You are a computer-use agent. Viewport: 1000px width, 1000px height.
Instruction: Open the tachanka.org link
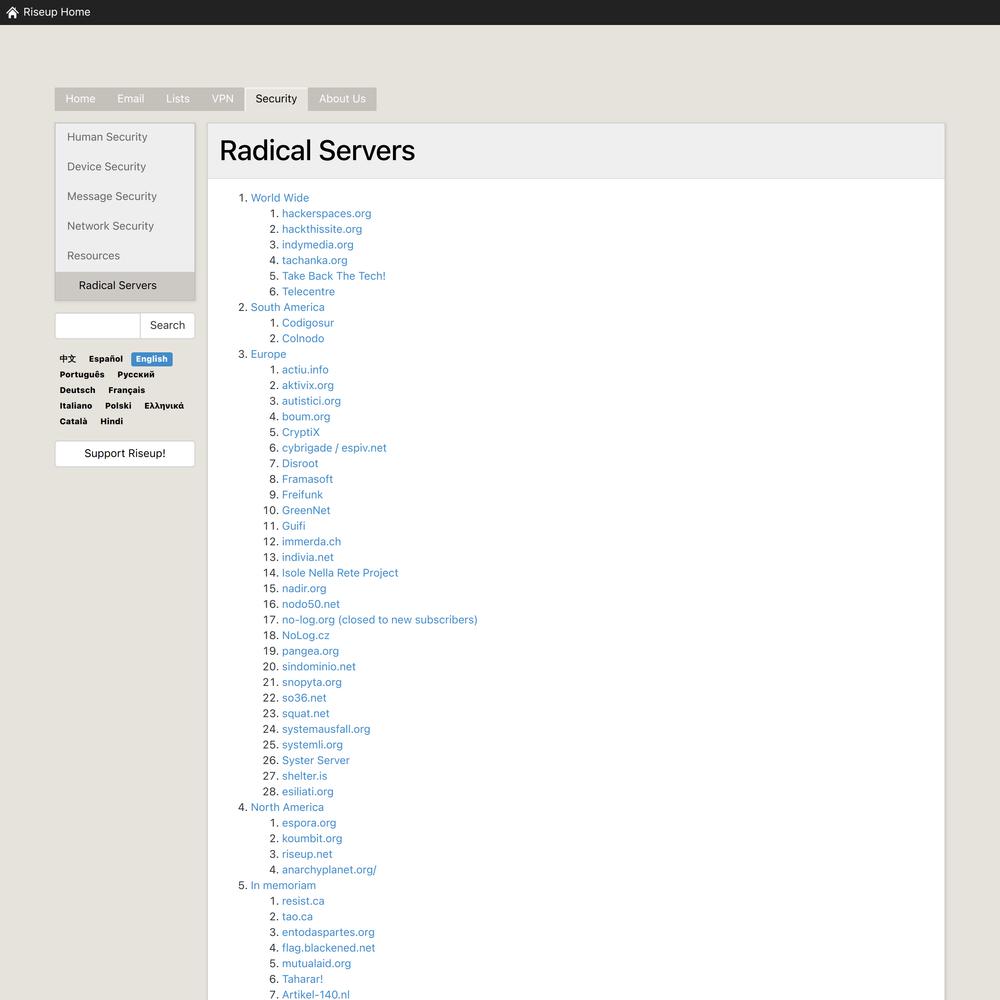[x=315, y=260]
